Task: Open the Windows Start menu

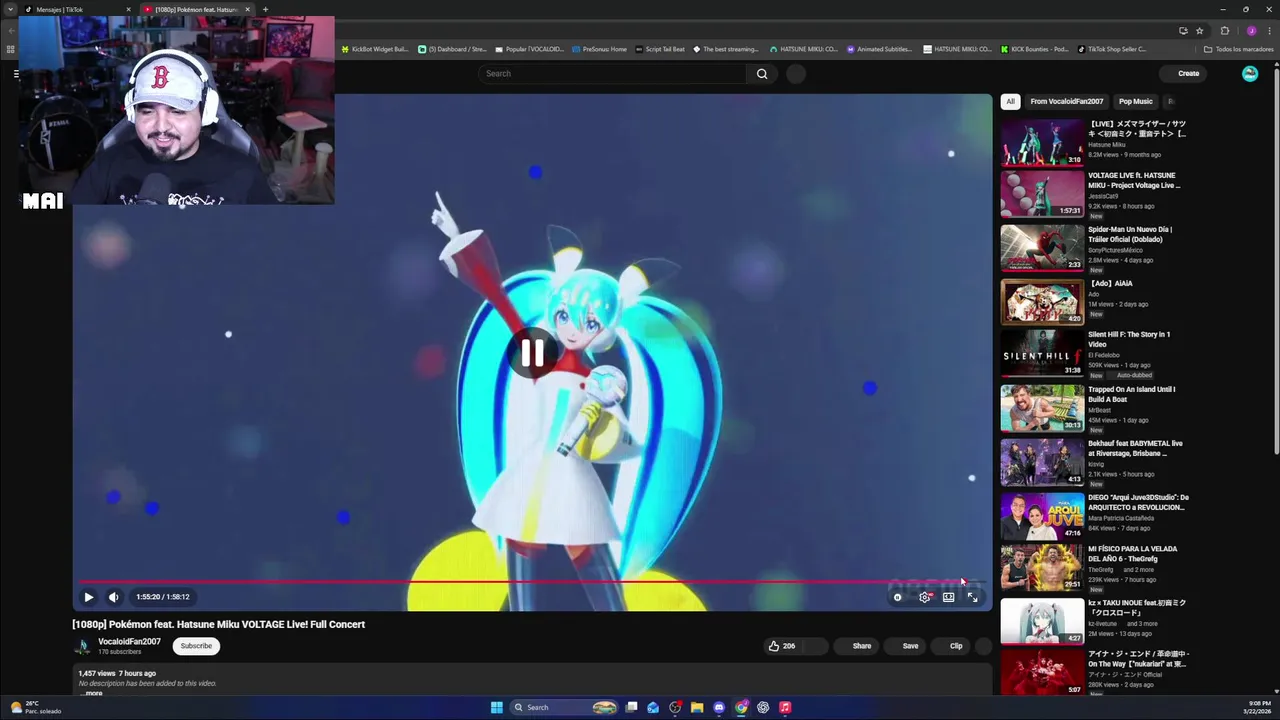Action: [496, 707]
